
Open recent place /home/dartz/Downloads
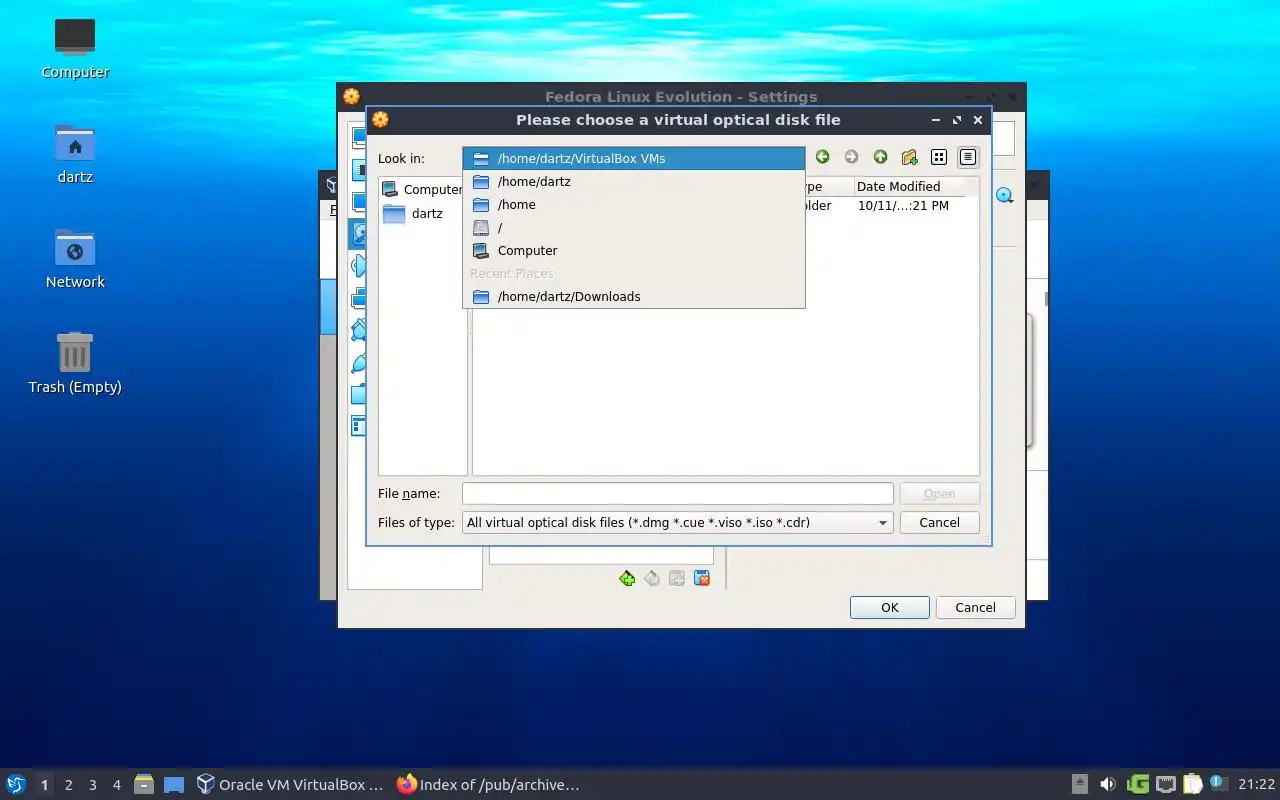634,296
